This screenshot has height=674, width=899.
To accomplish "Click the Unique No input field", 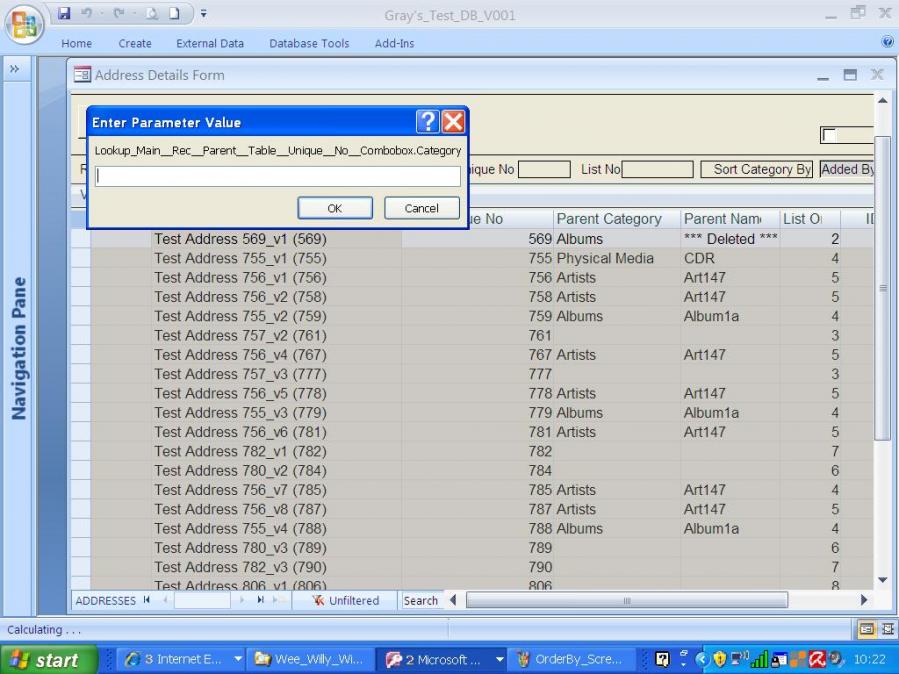I will [544, 169].
